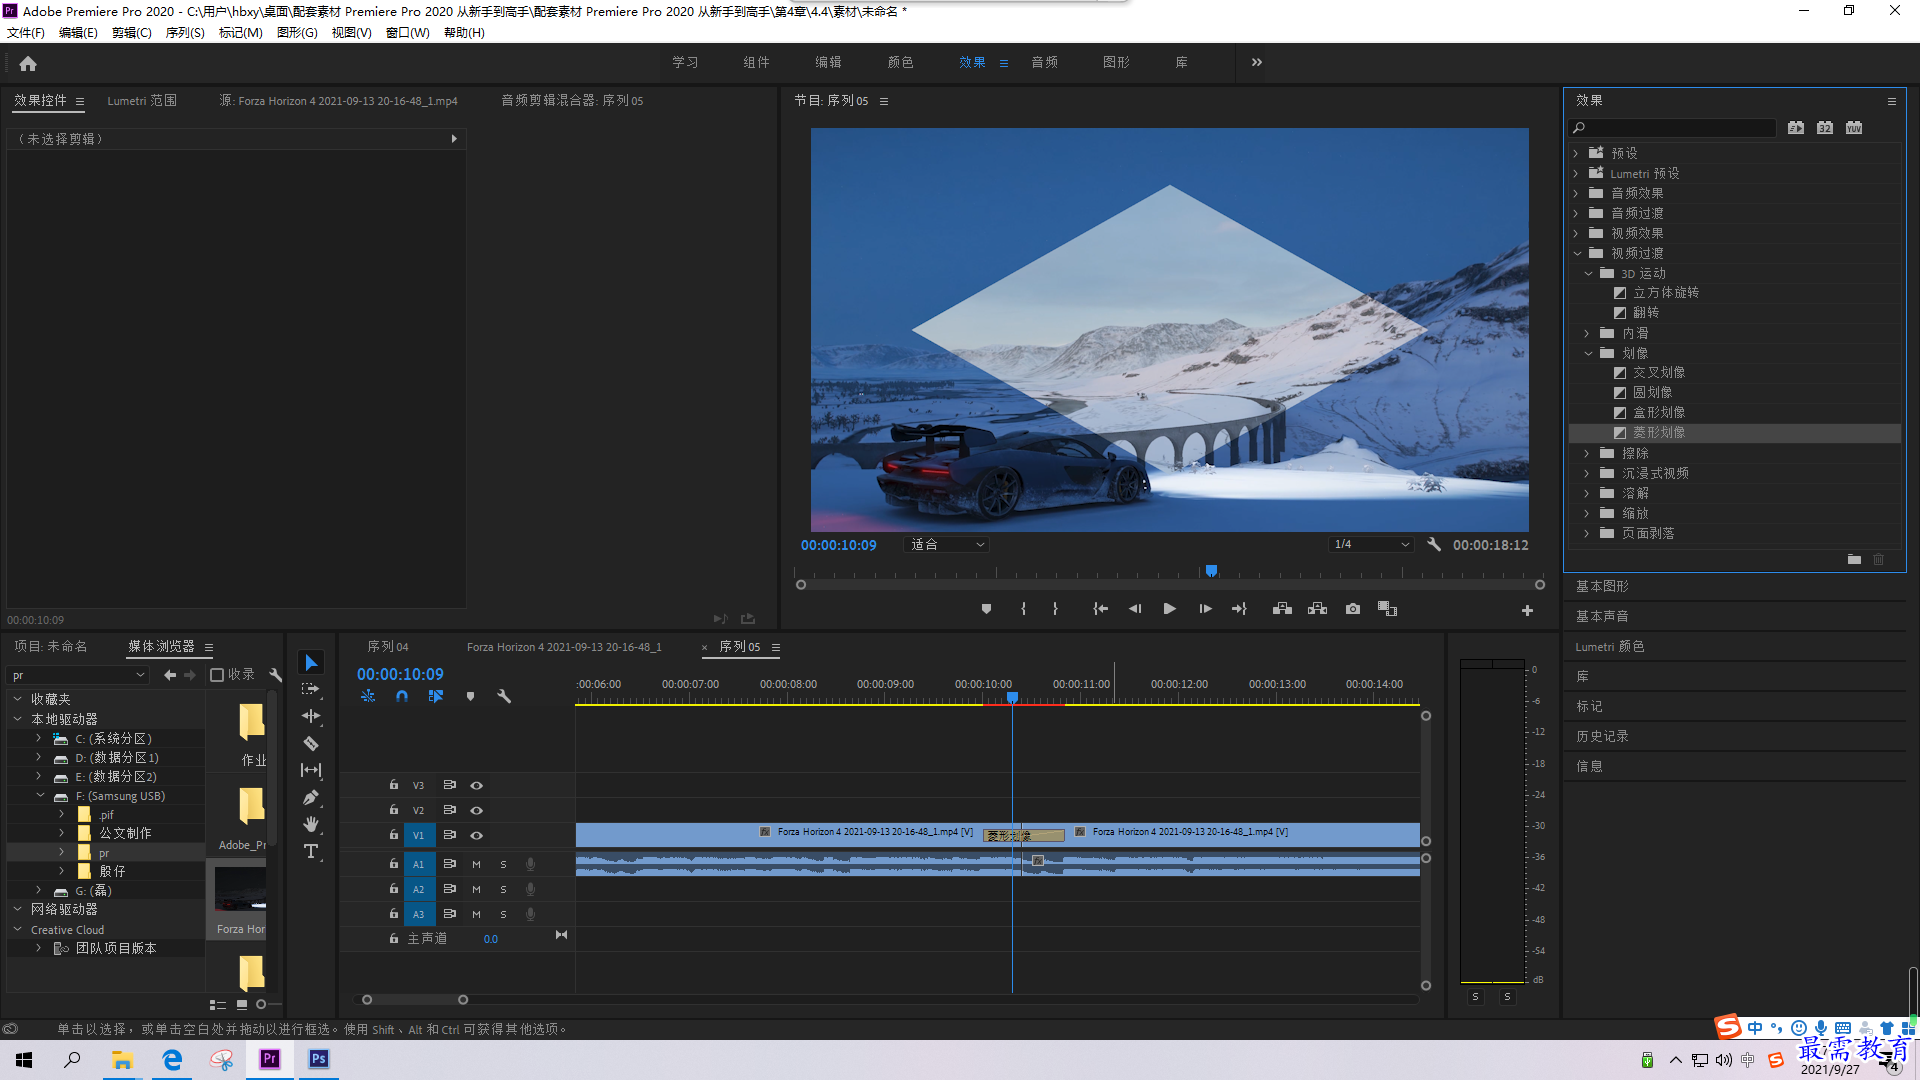This screenshot has width=1920, height=1080.
Task: Open program monitor wrench settings
Action: (x=1434, y=545)
